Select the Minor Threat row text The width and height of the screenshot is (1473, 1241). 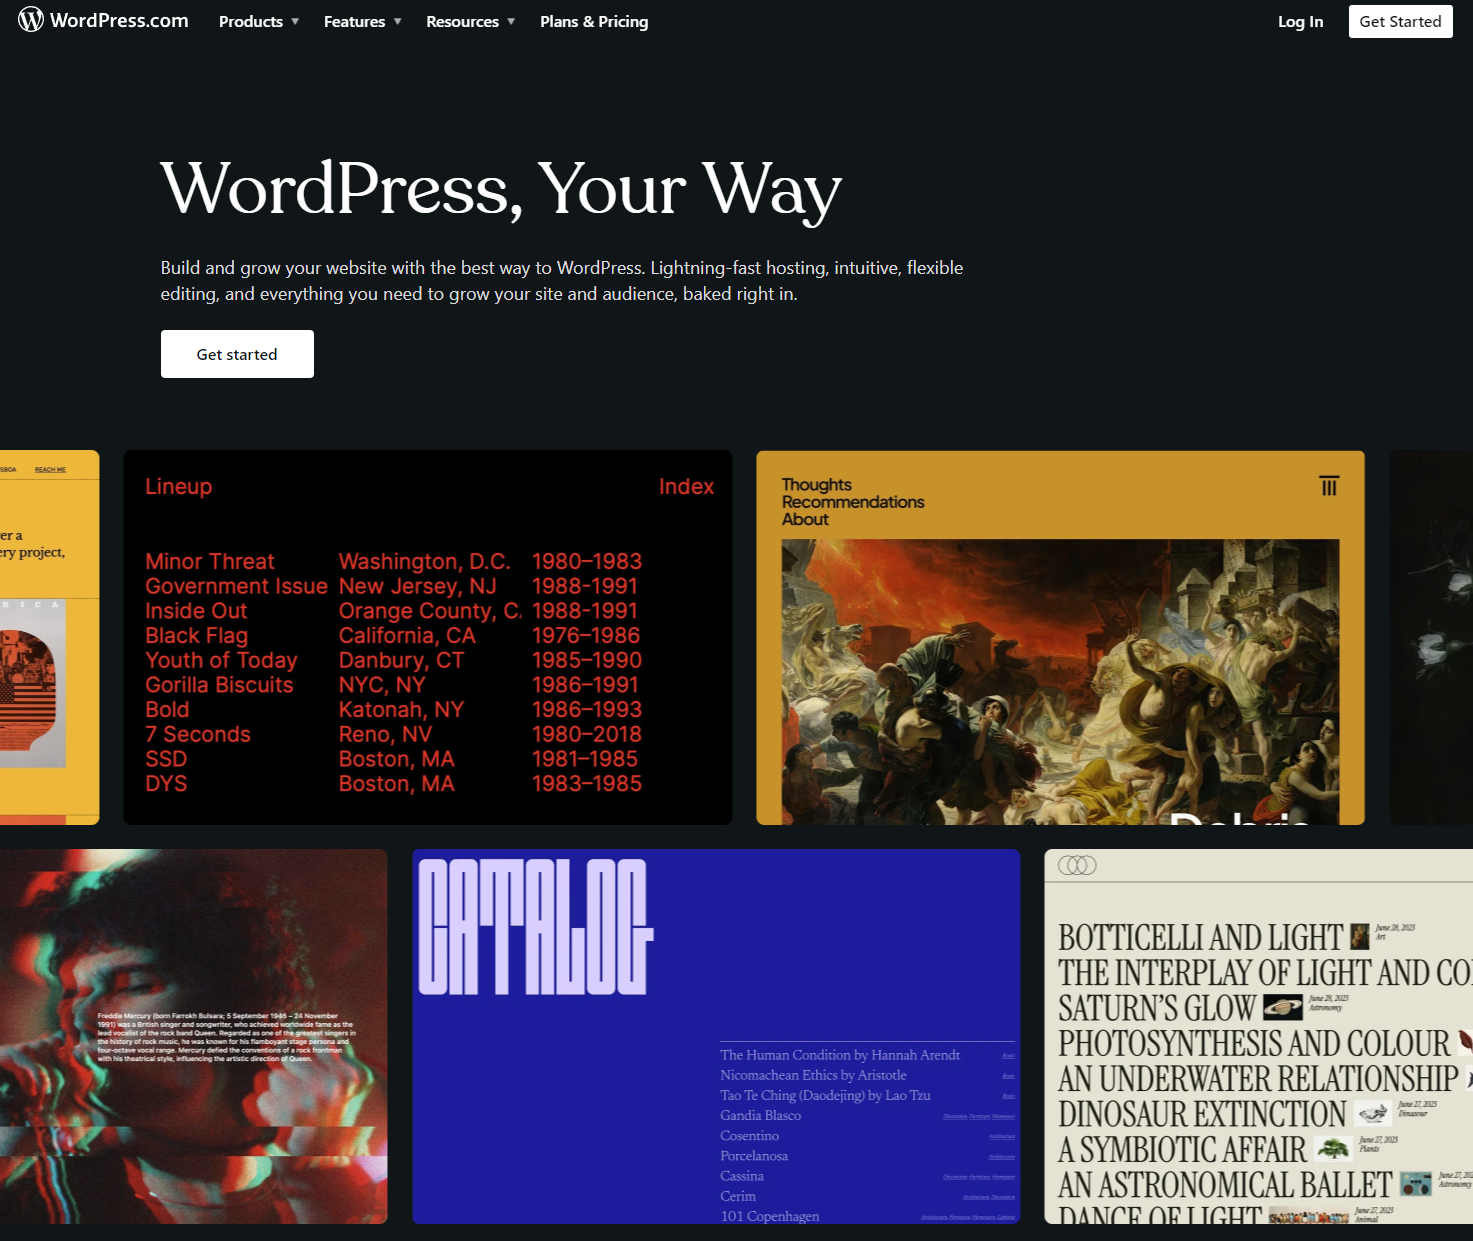[210, 561]
